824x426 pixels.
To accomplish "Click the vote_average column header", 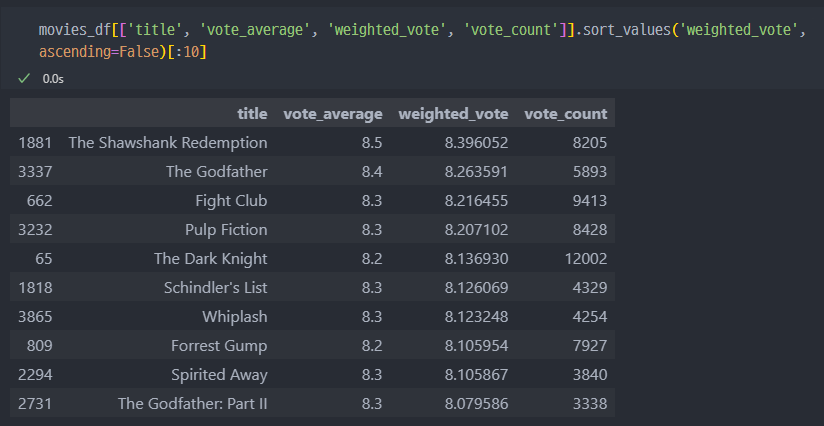I will coord(333,114).
